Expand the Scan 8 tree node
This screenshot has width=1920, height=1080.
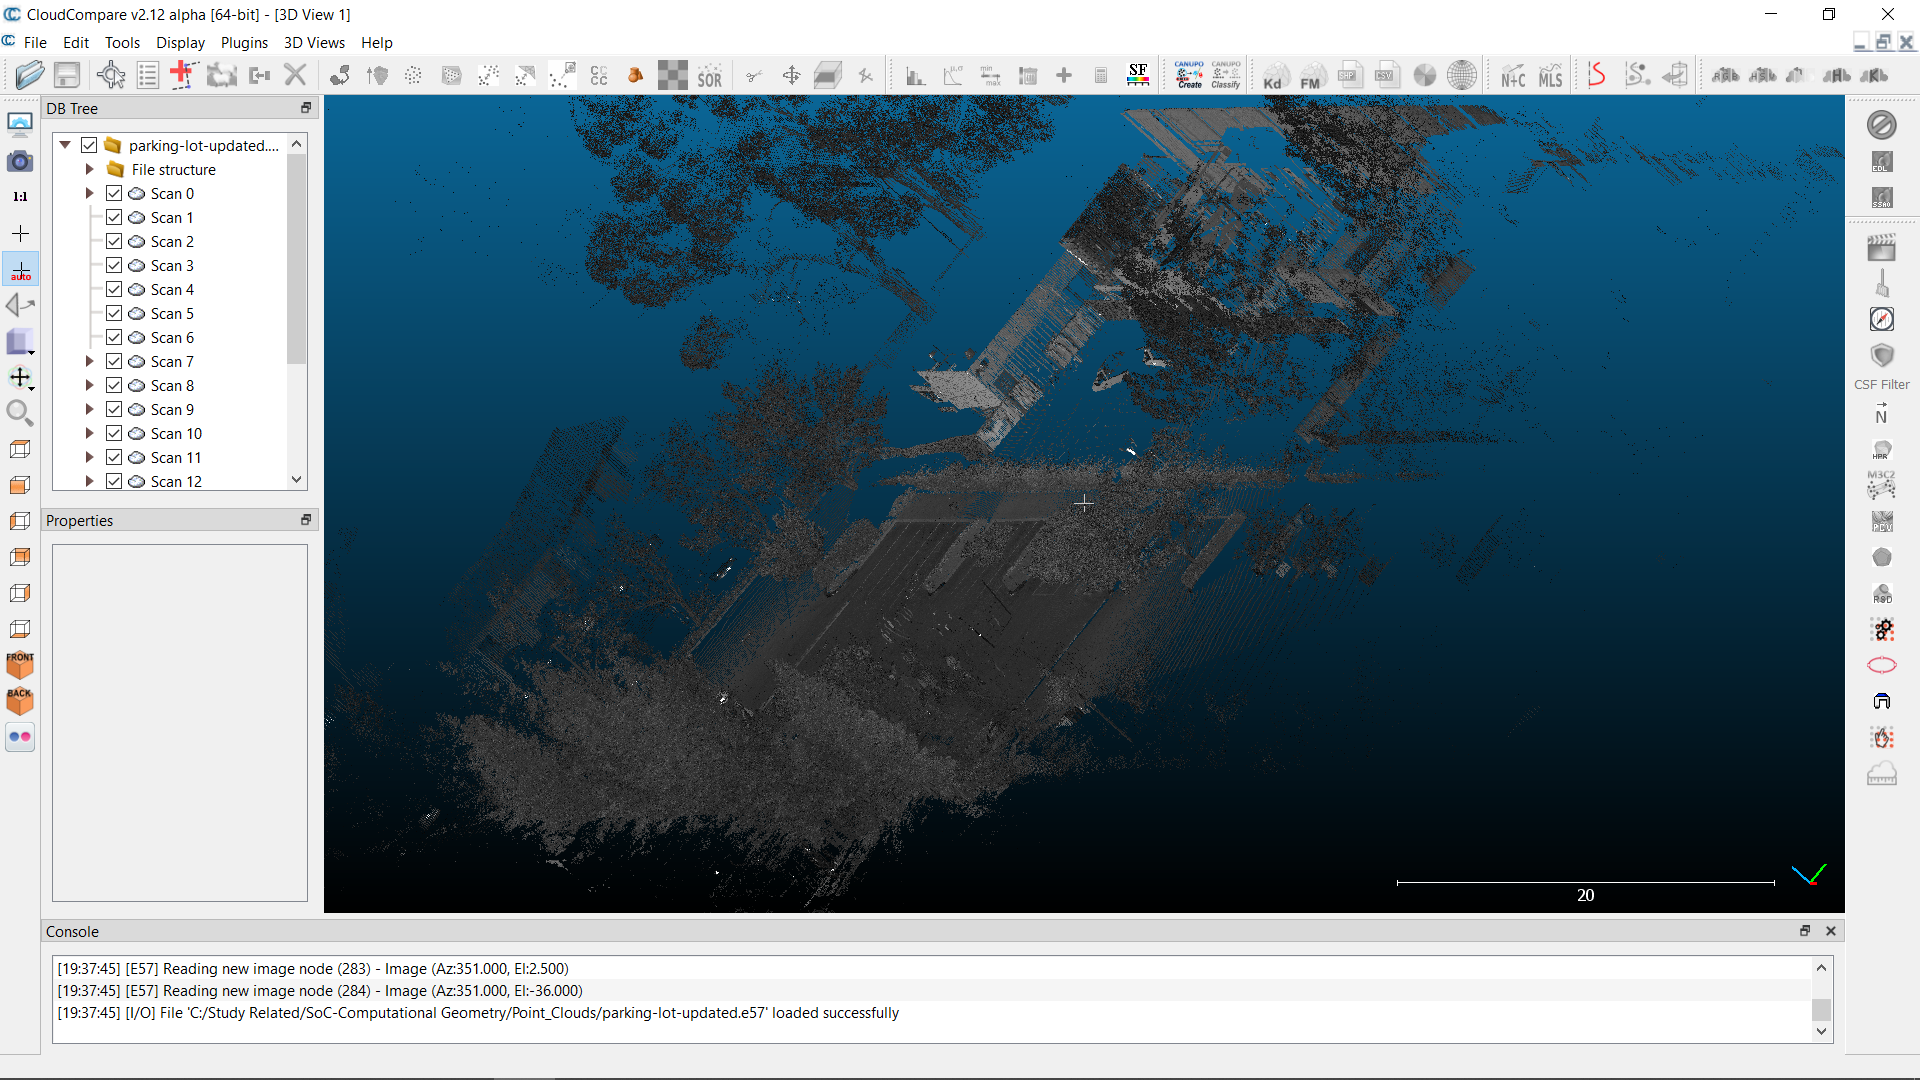point(88,385)
